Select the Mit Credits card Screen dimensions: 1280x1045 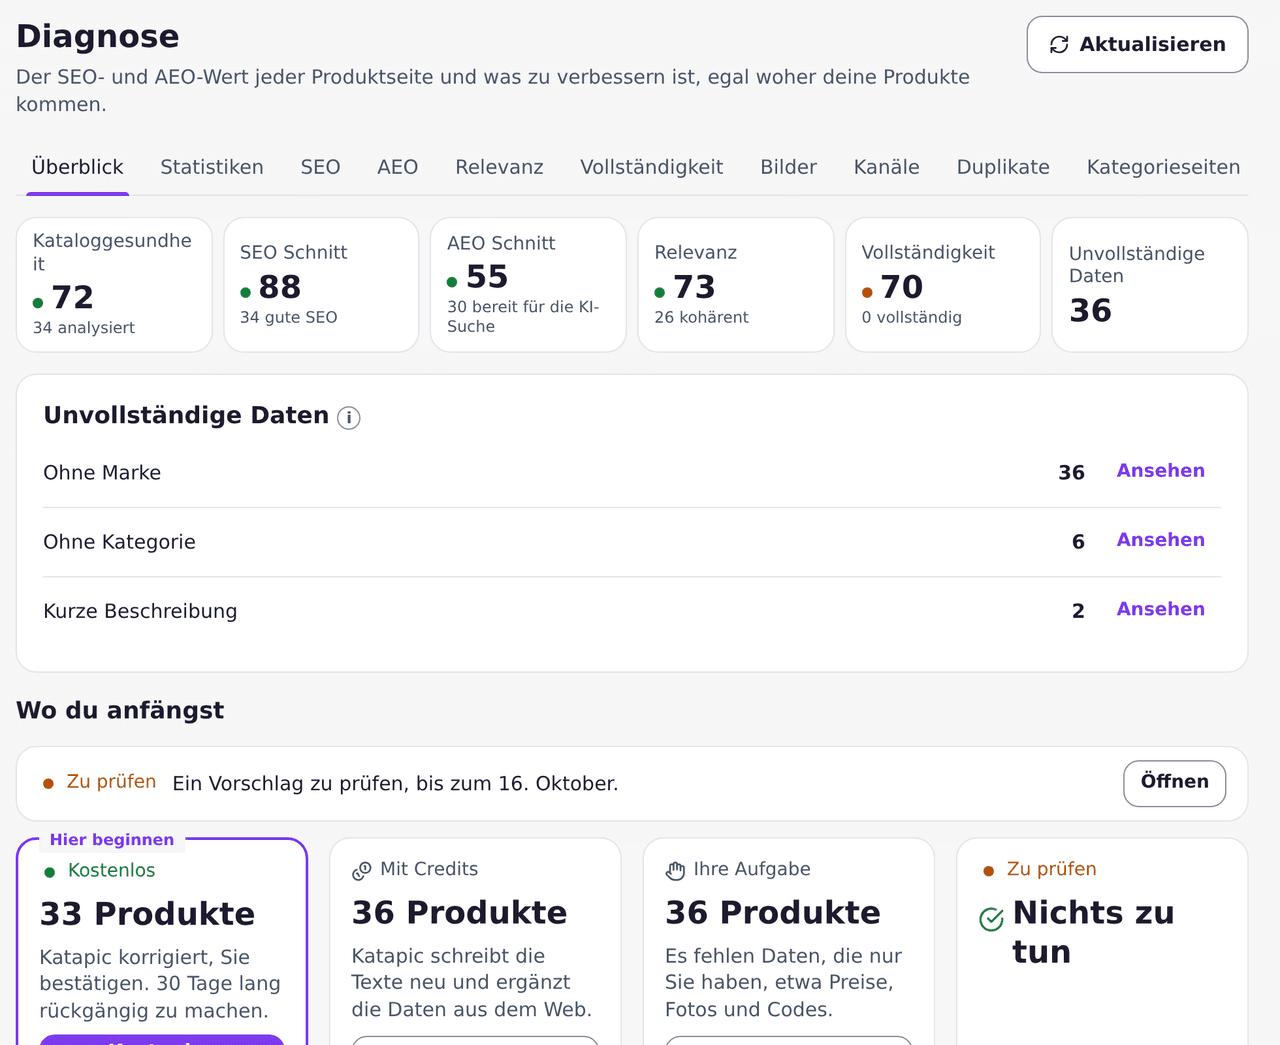[475, 942]
